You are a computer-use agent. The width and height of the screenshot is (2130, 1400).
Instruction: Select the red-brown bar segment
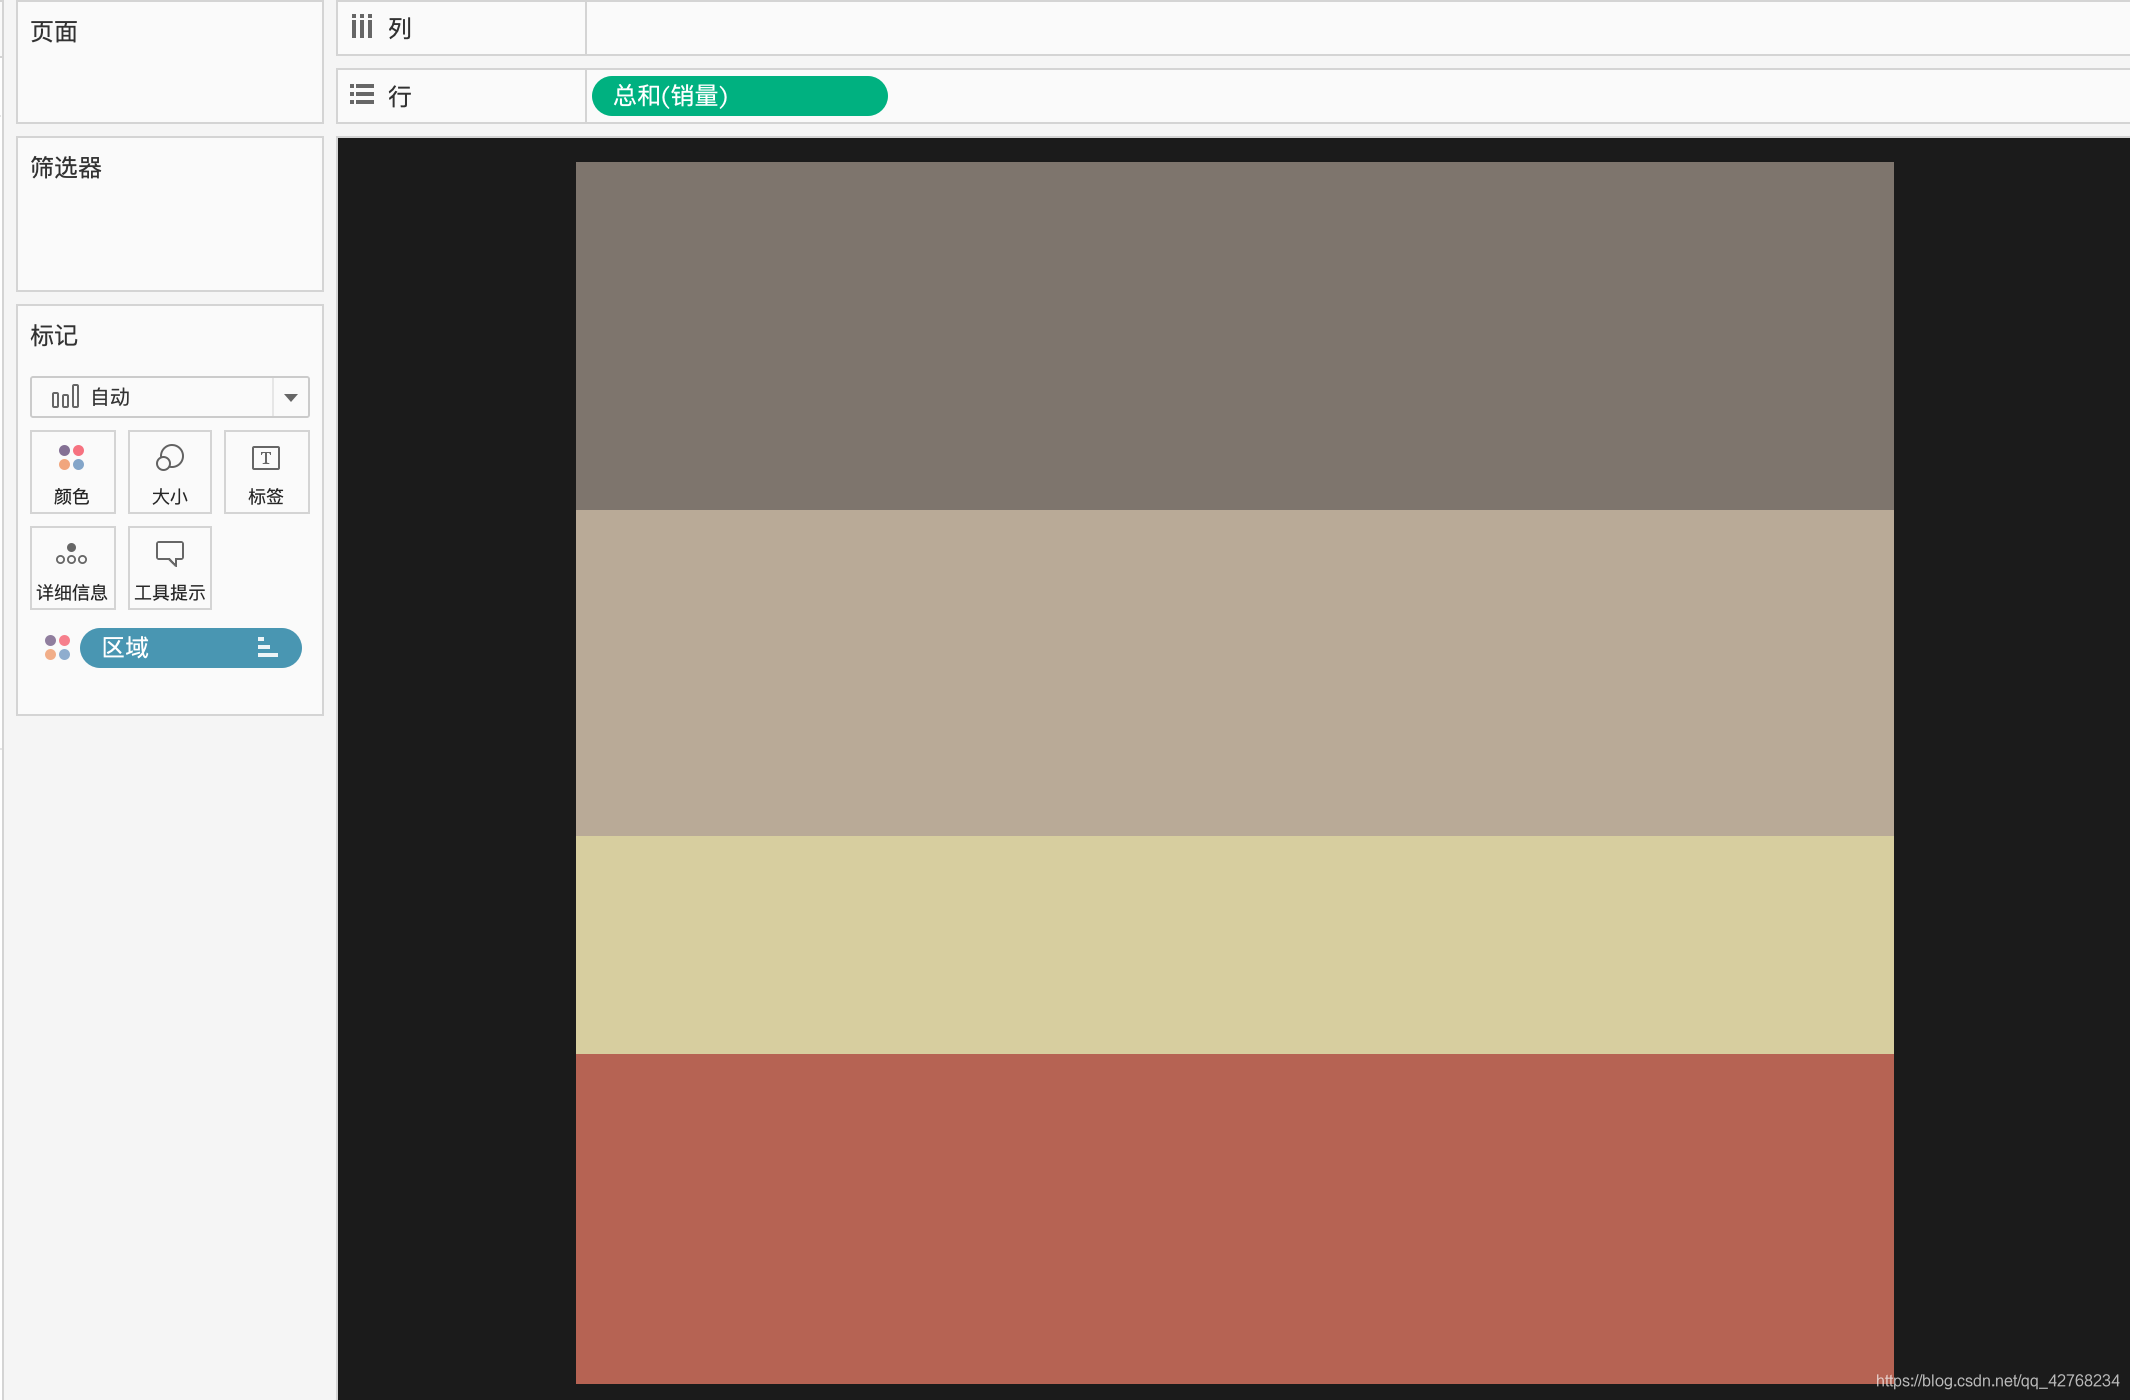coord(1234,1219)
